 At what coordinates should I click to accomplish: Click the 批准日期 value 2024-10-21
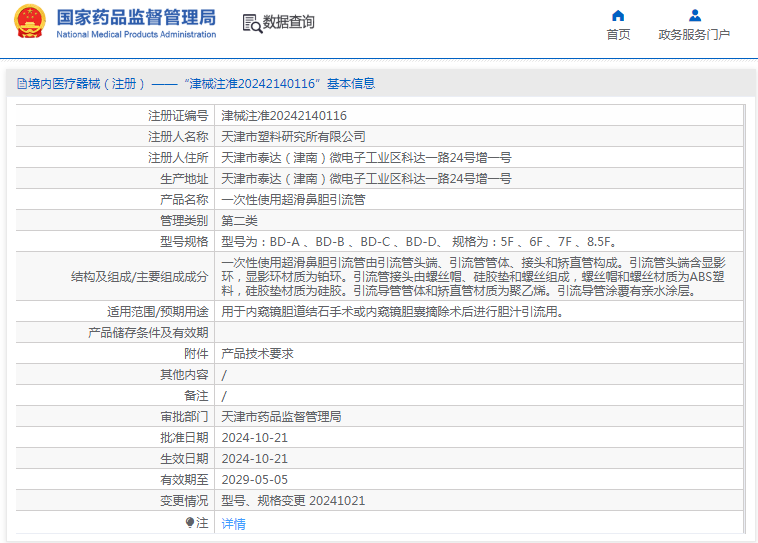coord(255,438)
